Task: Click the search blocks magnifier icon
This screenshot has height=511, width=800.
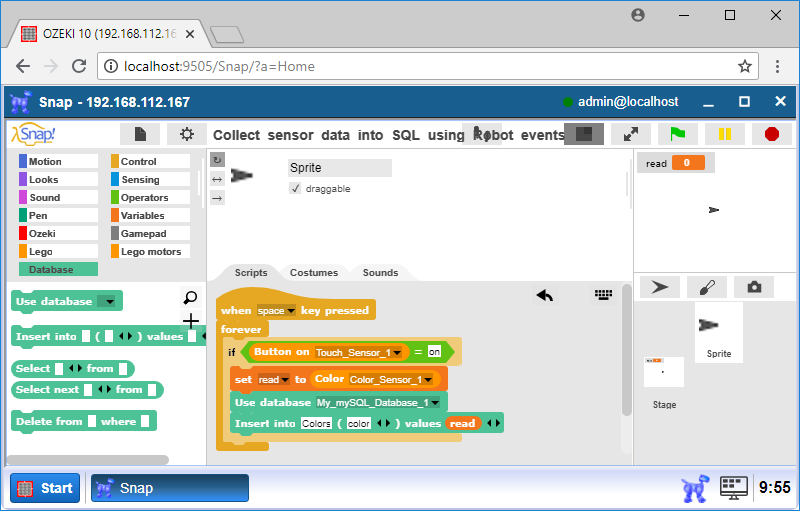Action: 190,297
